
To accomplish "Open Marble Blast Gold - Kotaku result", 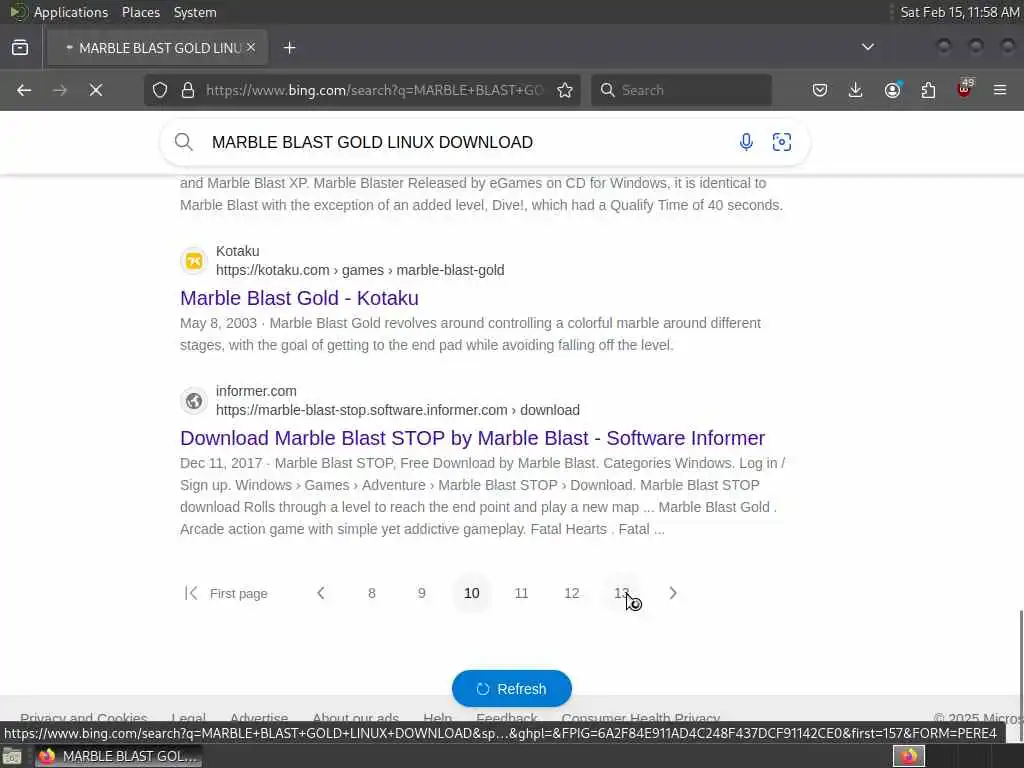I will (299, 298).
